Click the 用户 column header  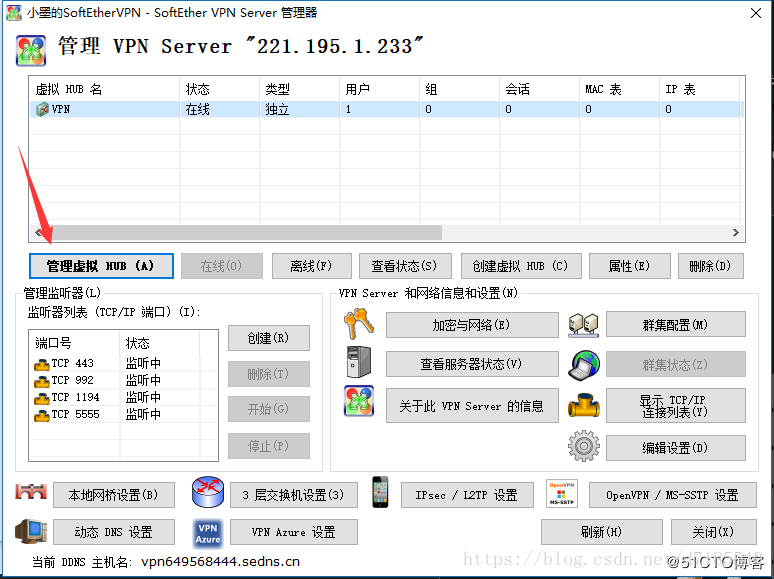pos(380,89)
